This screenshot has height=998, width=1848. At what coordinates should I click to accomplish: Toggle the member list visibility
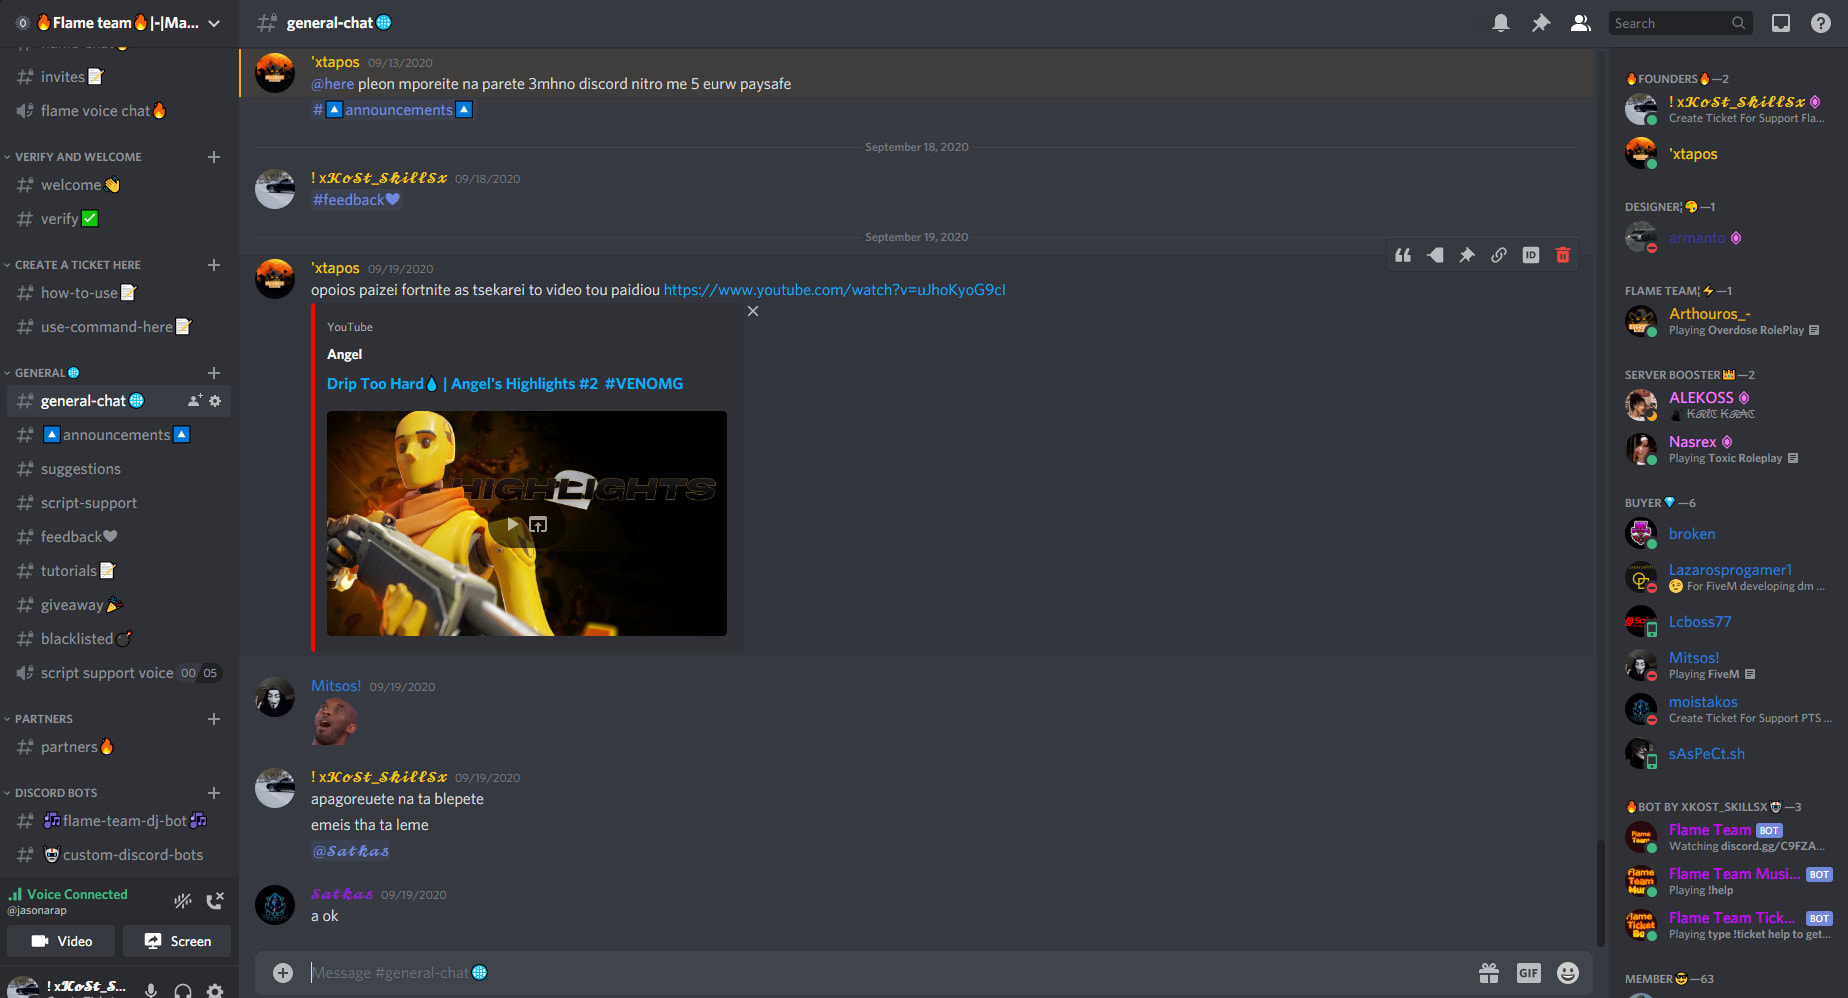[1580, 22]
